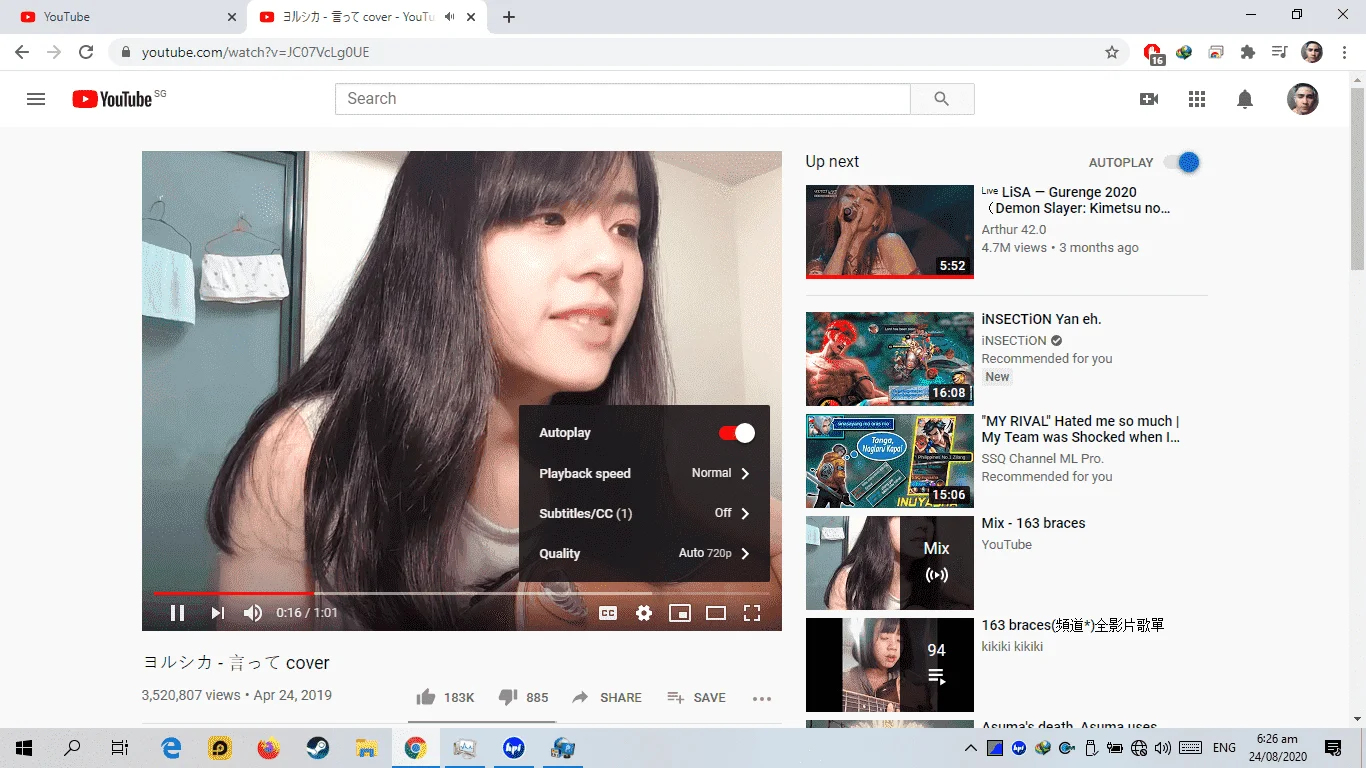Open miniplayer mode icon in the player
Screen dimensions: 1366x768
[680, 613]
